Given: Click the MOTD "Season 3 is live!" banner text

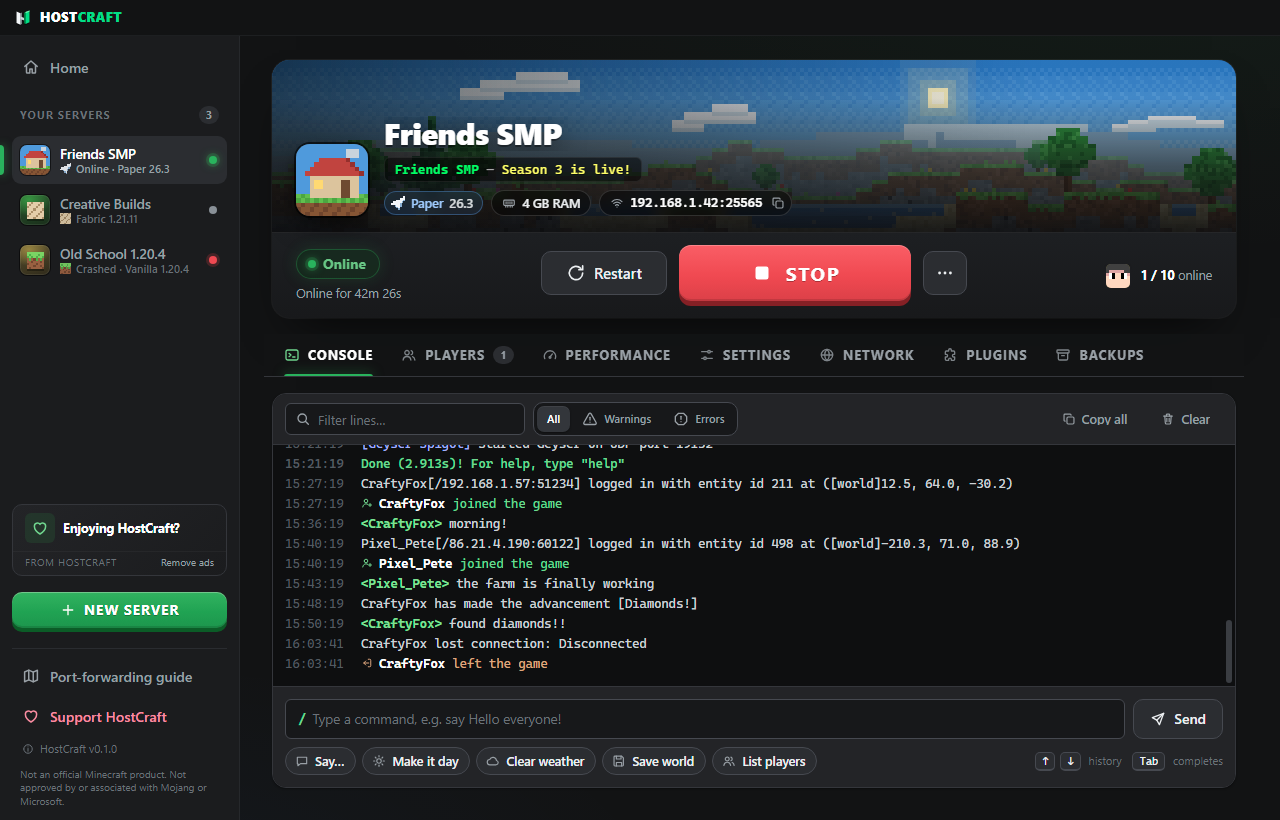Looking at the screenshot, I should [x=566, y=169].
